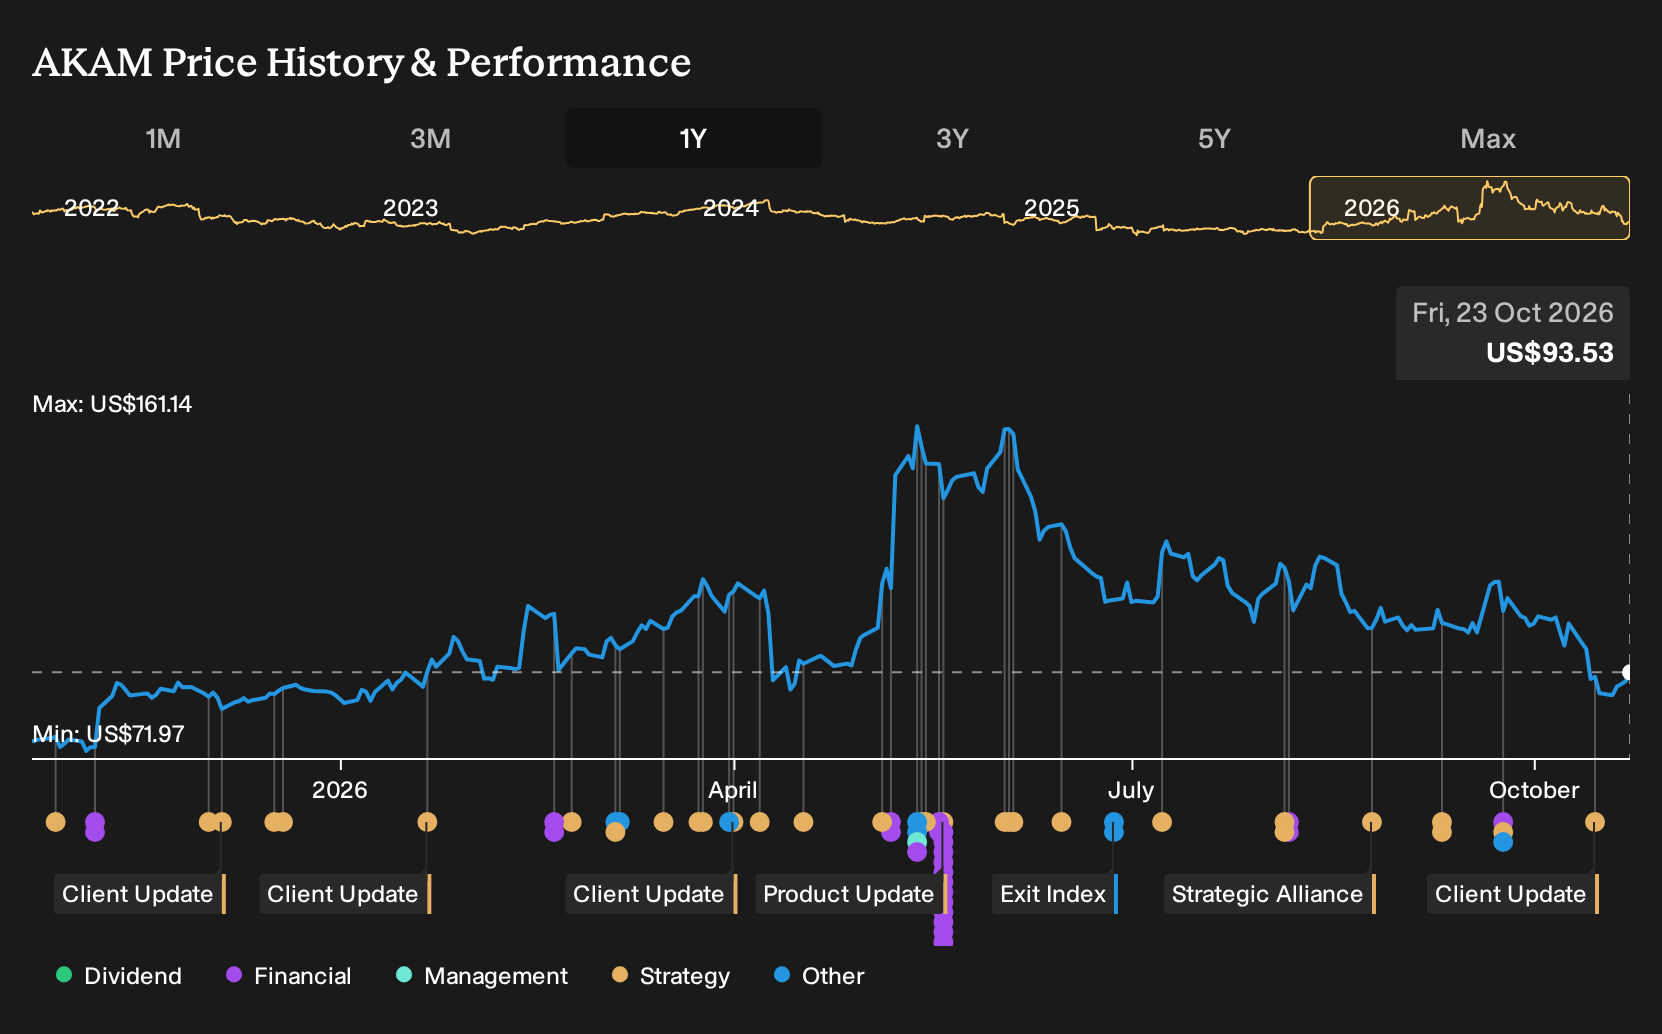Select the 1M time range tab
1662x1034 pixels.
[163, 138]
